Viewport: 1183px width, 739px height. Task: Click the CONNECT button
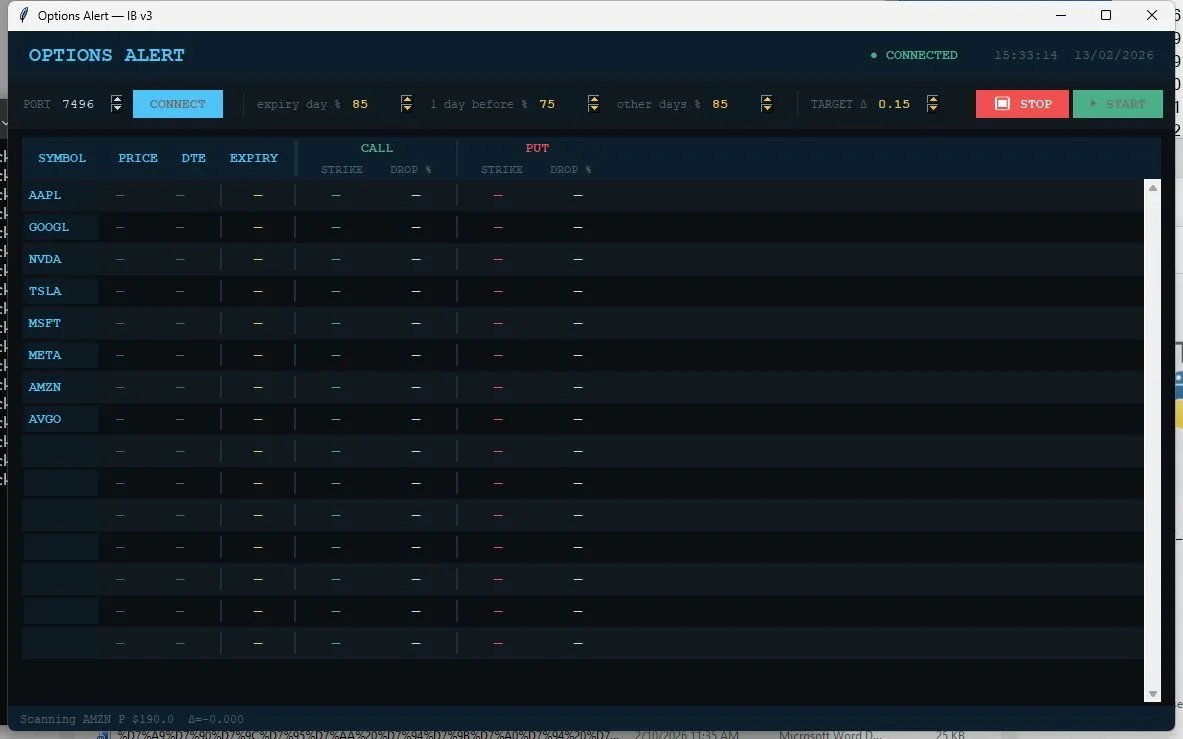(x=178, y=104)
